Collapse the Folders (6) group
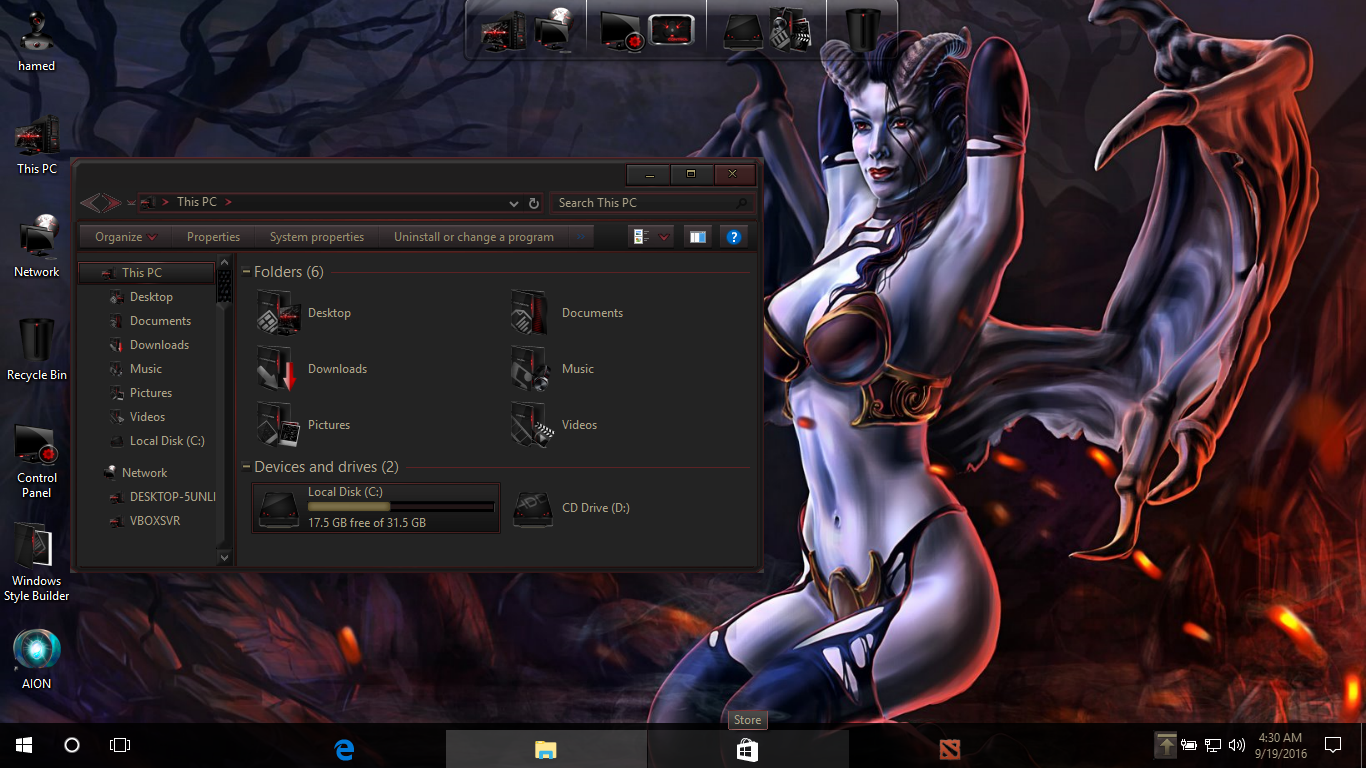Screen dimensions: 1366x768 tap(247, 272)
